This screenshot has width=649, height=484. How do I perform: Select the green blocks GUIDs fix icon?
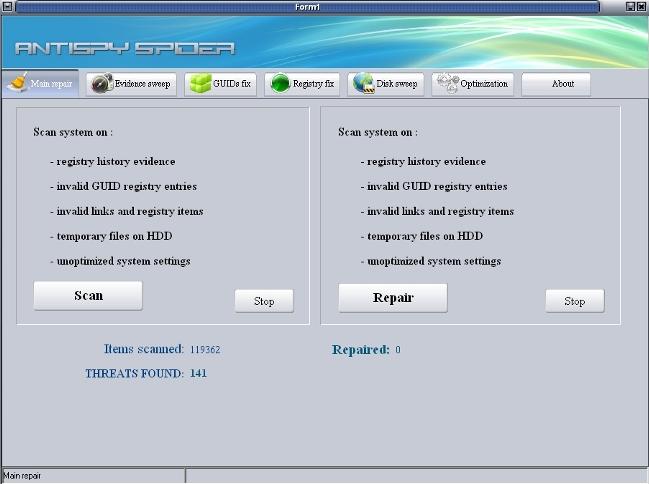tap(199, 84)
